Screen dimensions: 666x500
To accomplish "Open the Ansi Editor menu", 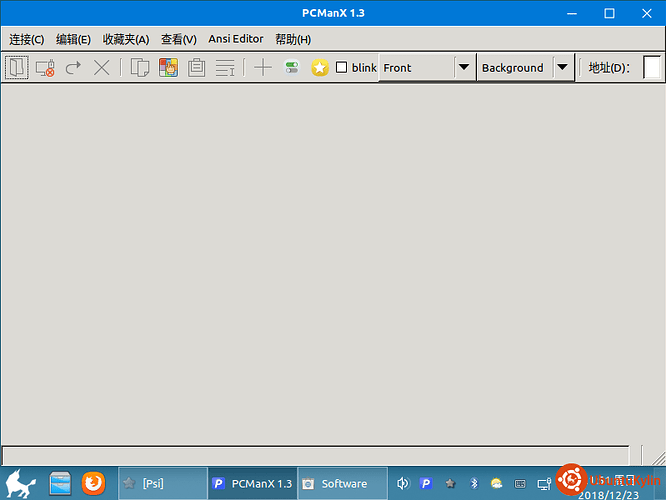I will click(236, 39).
